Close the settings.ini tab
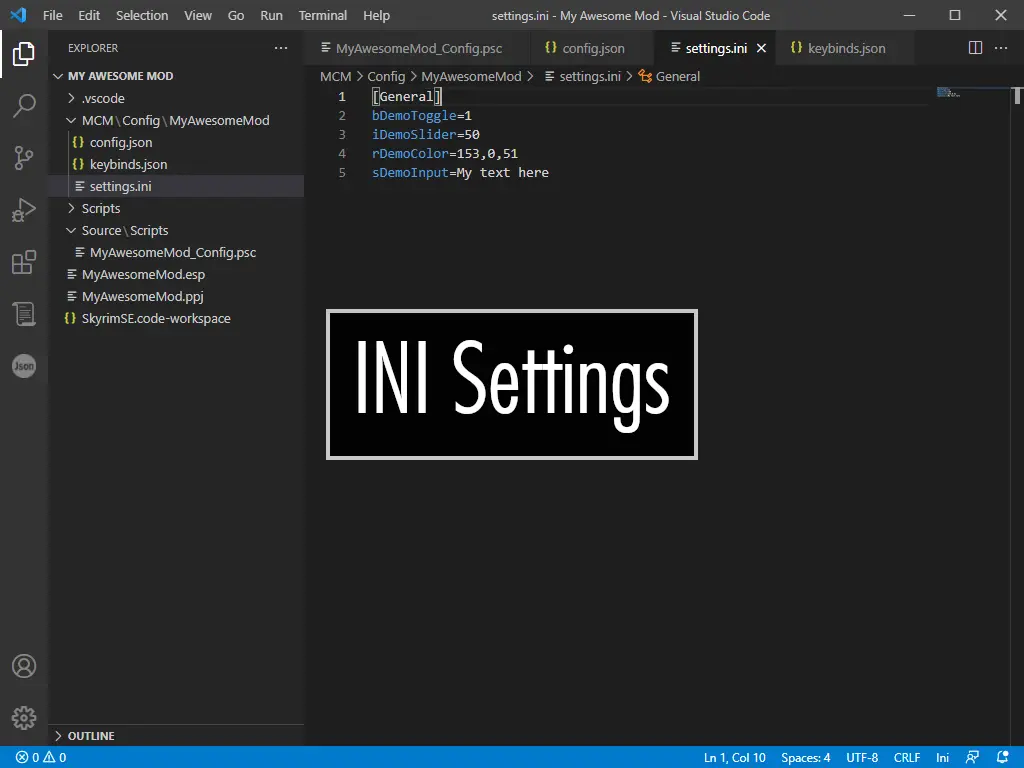The width and height of the screenshot is (1024, 768). (x=761, y=48)
